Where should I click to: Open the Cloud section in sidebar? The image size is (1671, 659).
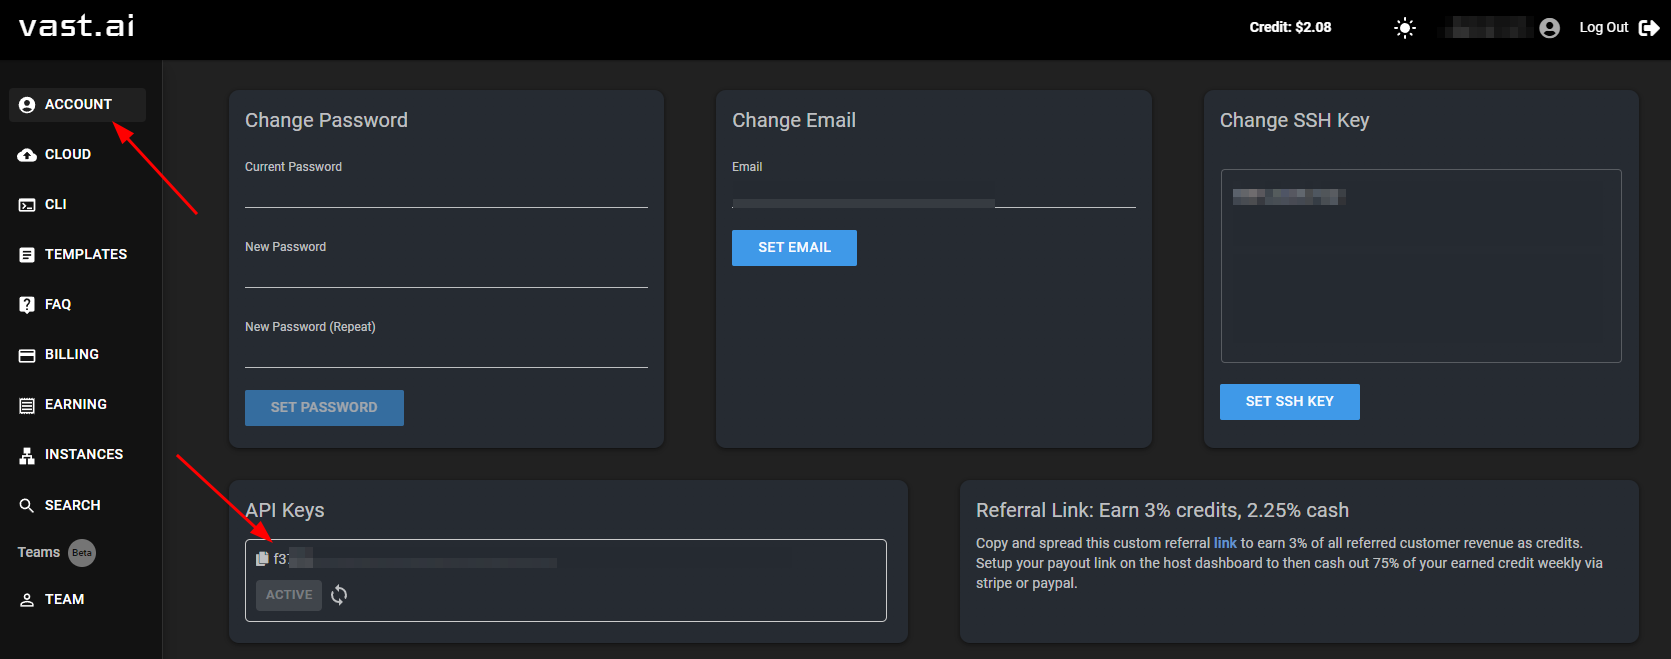pos(67,155)
